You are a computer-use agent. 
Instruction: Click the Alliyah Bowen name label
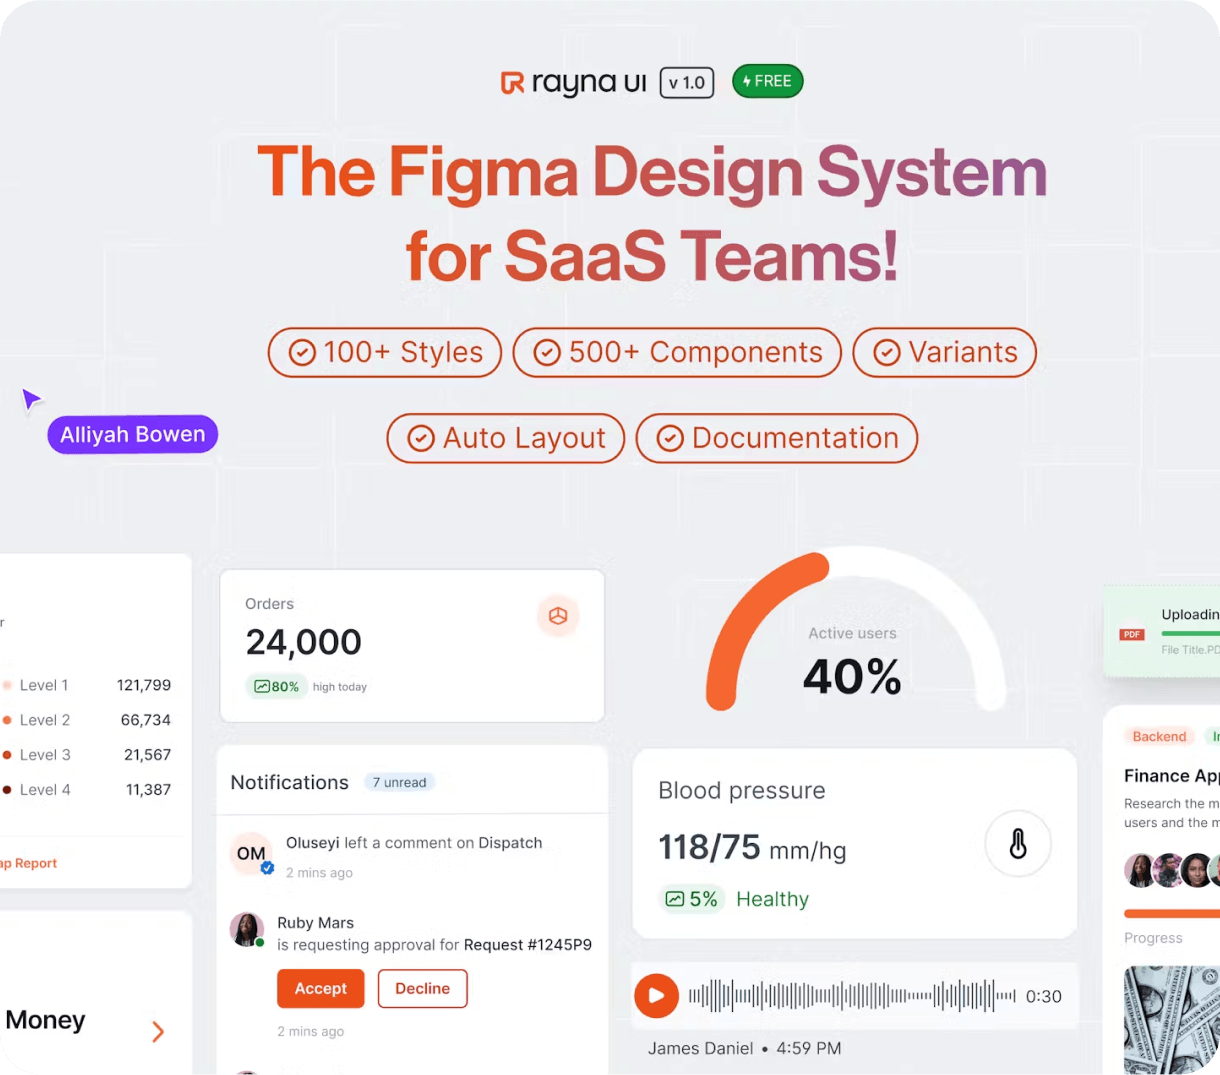point(133,434)
